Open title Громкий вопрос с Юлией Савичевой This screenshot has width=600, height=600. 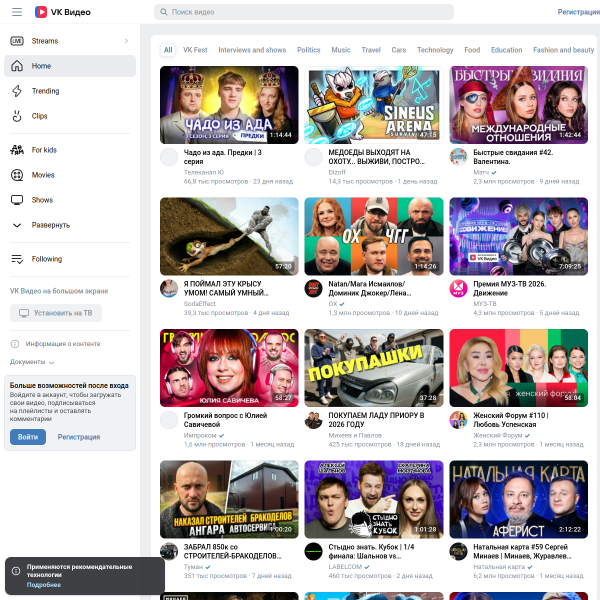[x=225, y=420]
